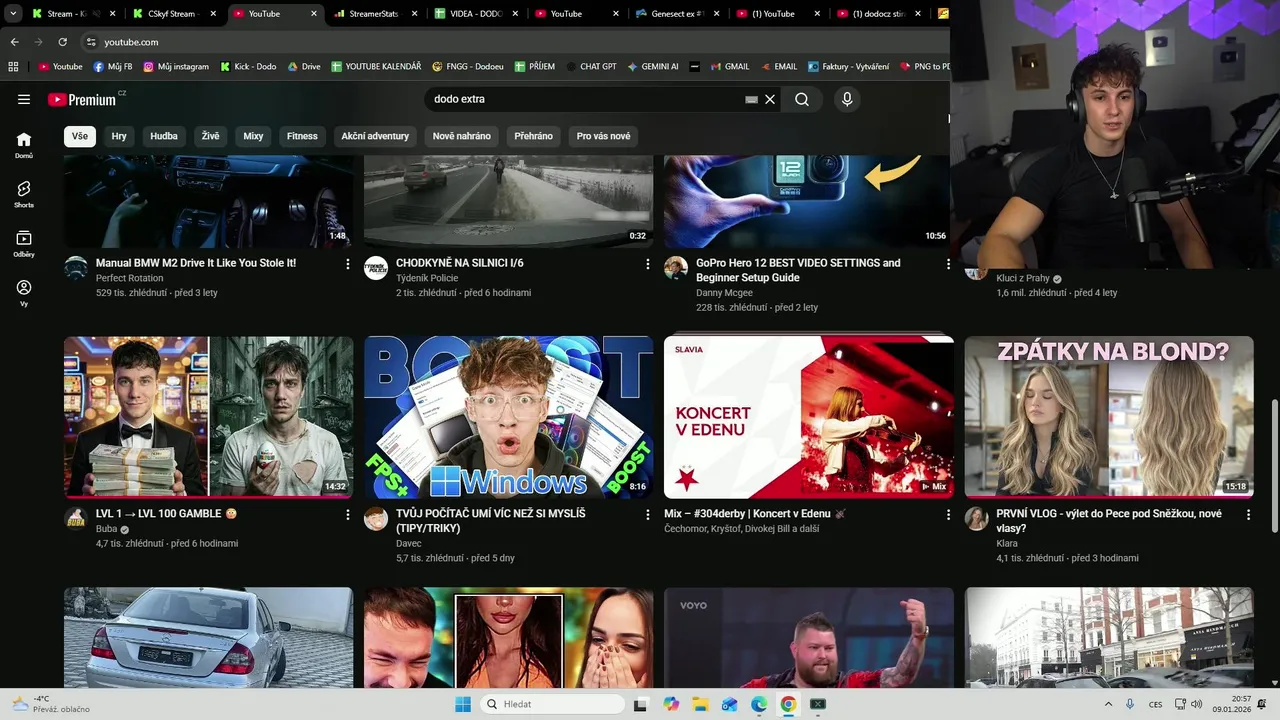Open the Buba channel avatar
1280x720 pixels.
coord(76,518)
